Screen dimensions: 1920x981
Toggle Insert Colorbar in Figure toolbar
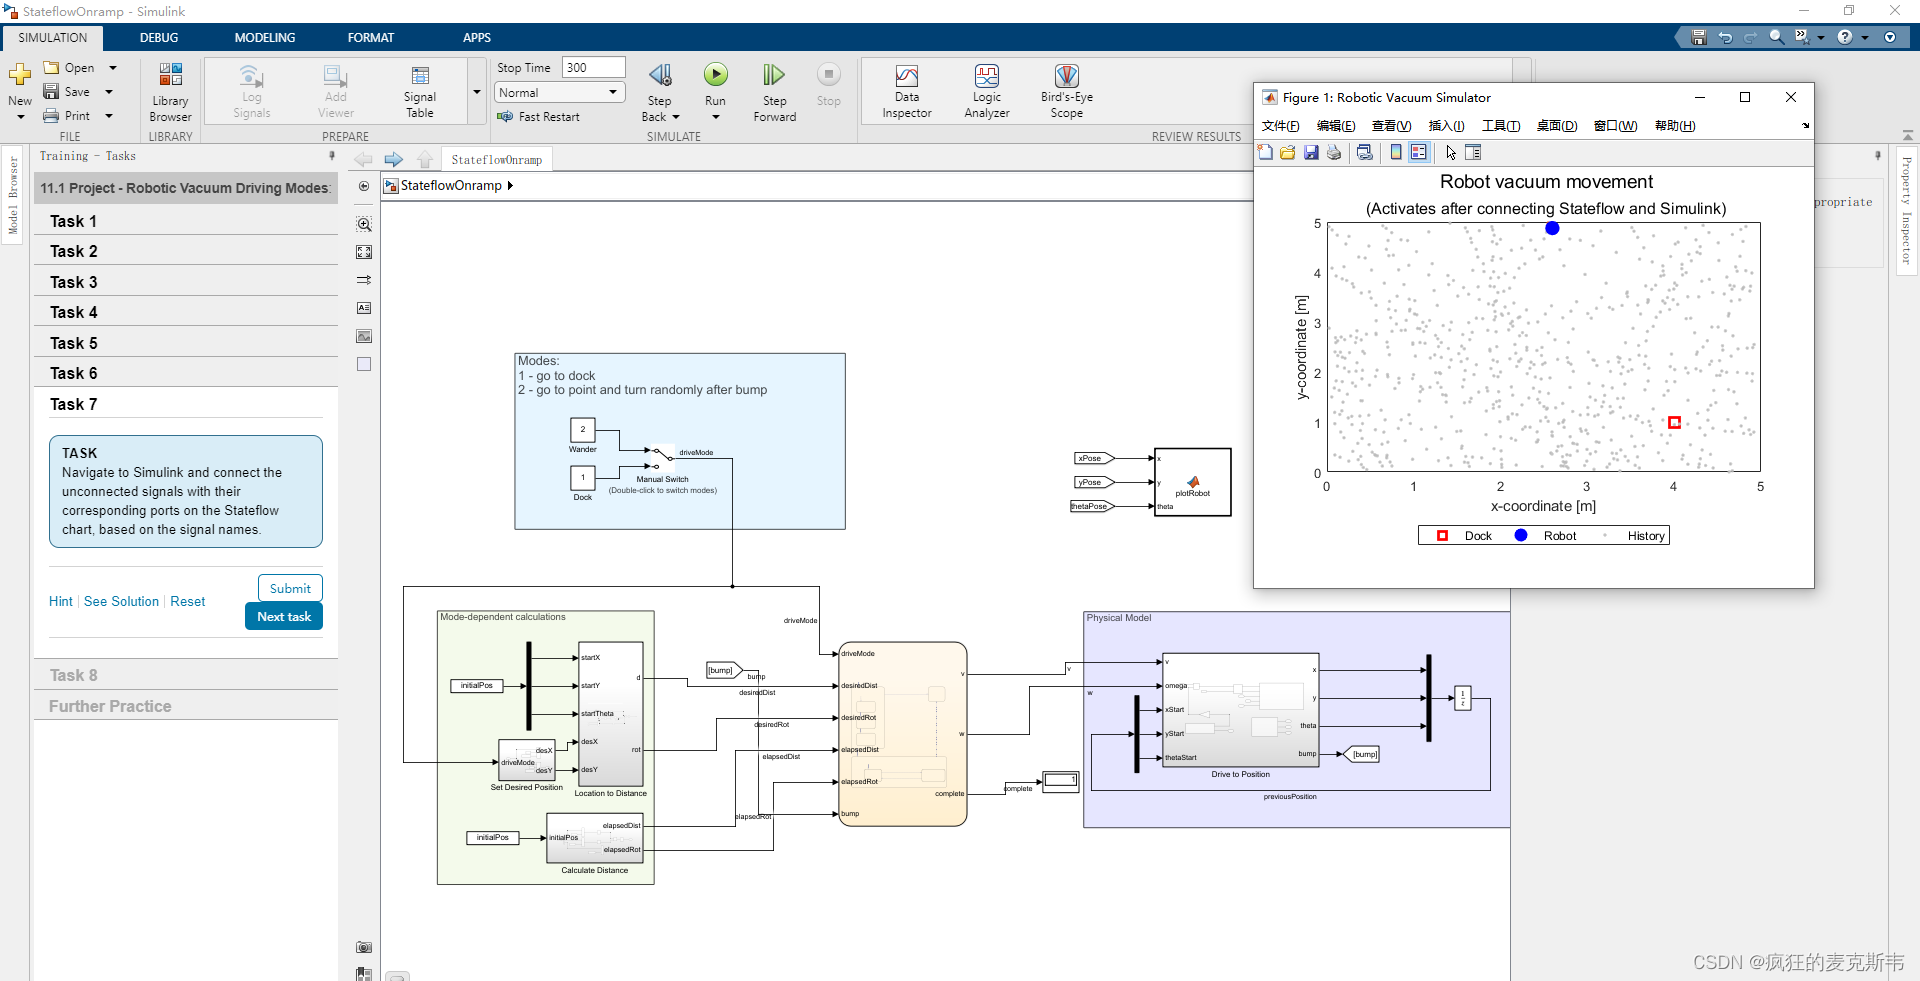pyautogui.click(x=1396, y=152)
